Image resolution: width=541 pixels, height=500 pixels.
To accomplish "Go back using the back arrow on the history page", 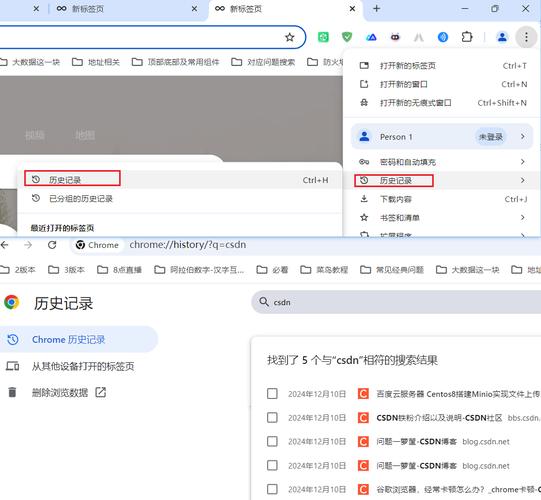I will (4, 245).
